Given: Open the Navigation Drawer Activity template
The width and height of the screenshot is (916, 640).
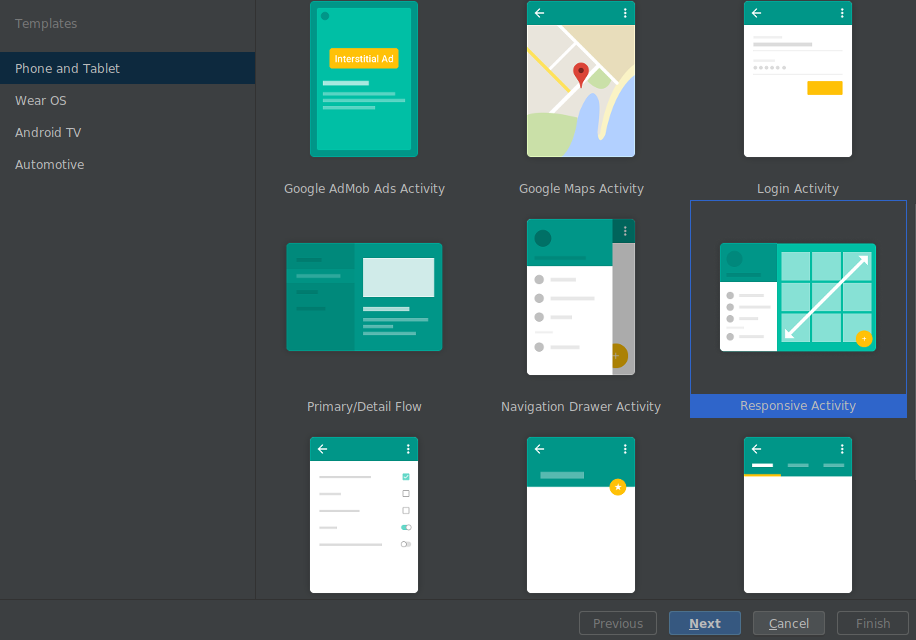Looking at the screenshot, I should [581, 297].
